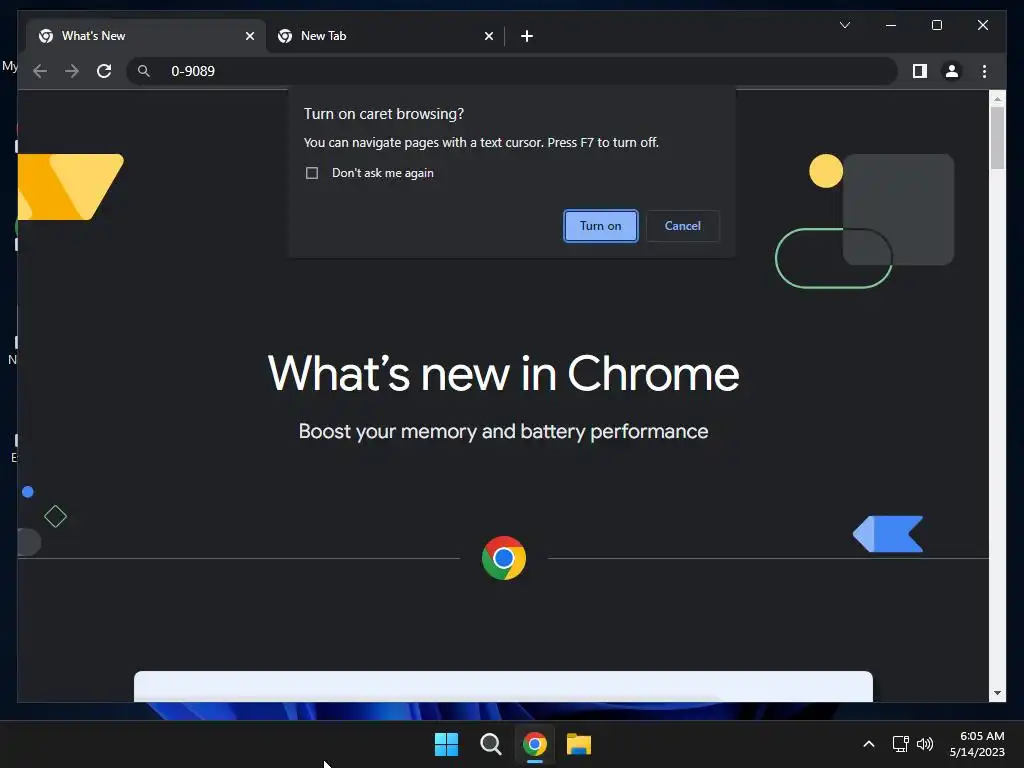
Task: Click the Chrome taskbar icon
Action: tap(535, 744)
